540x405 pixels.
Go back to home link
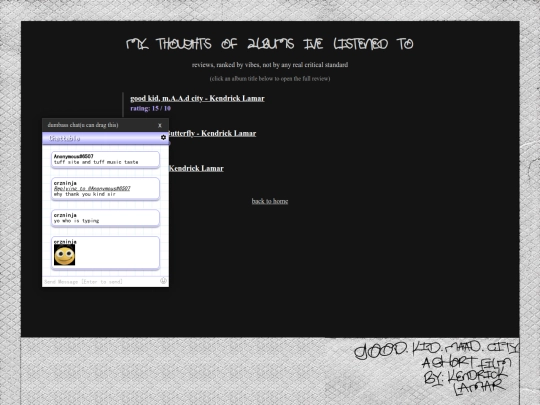pos(270,201)
